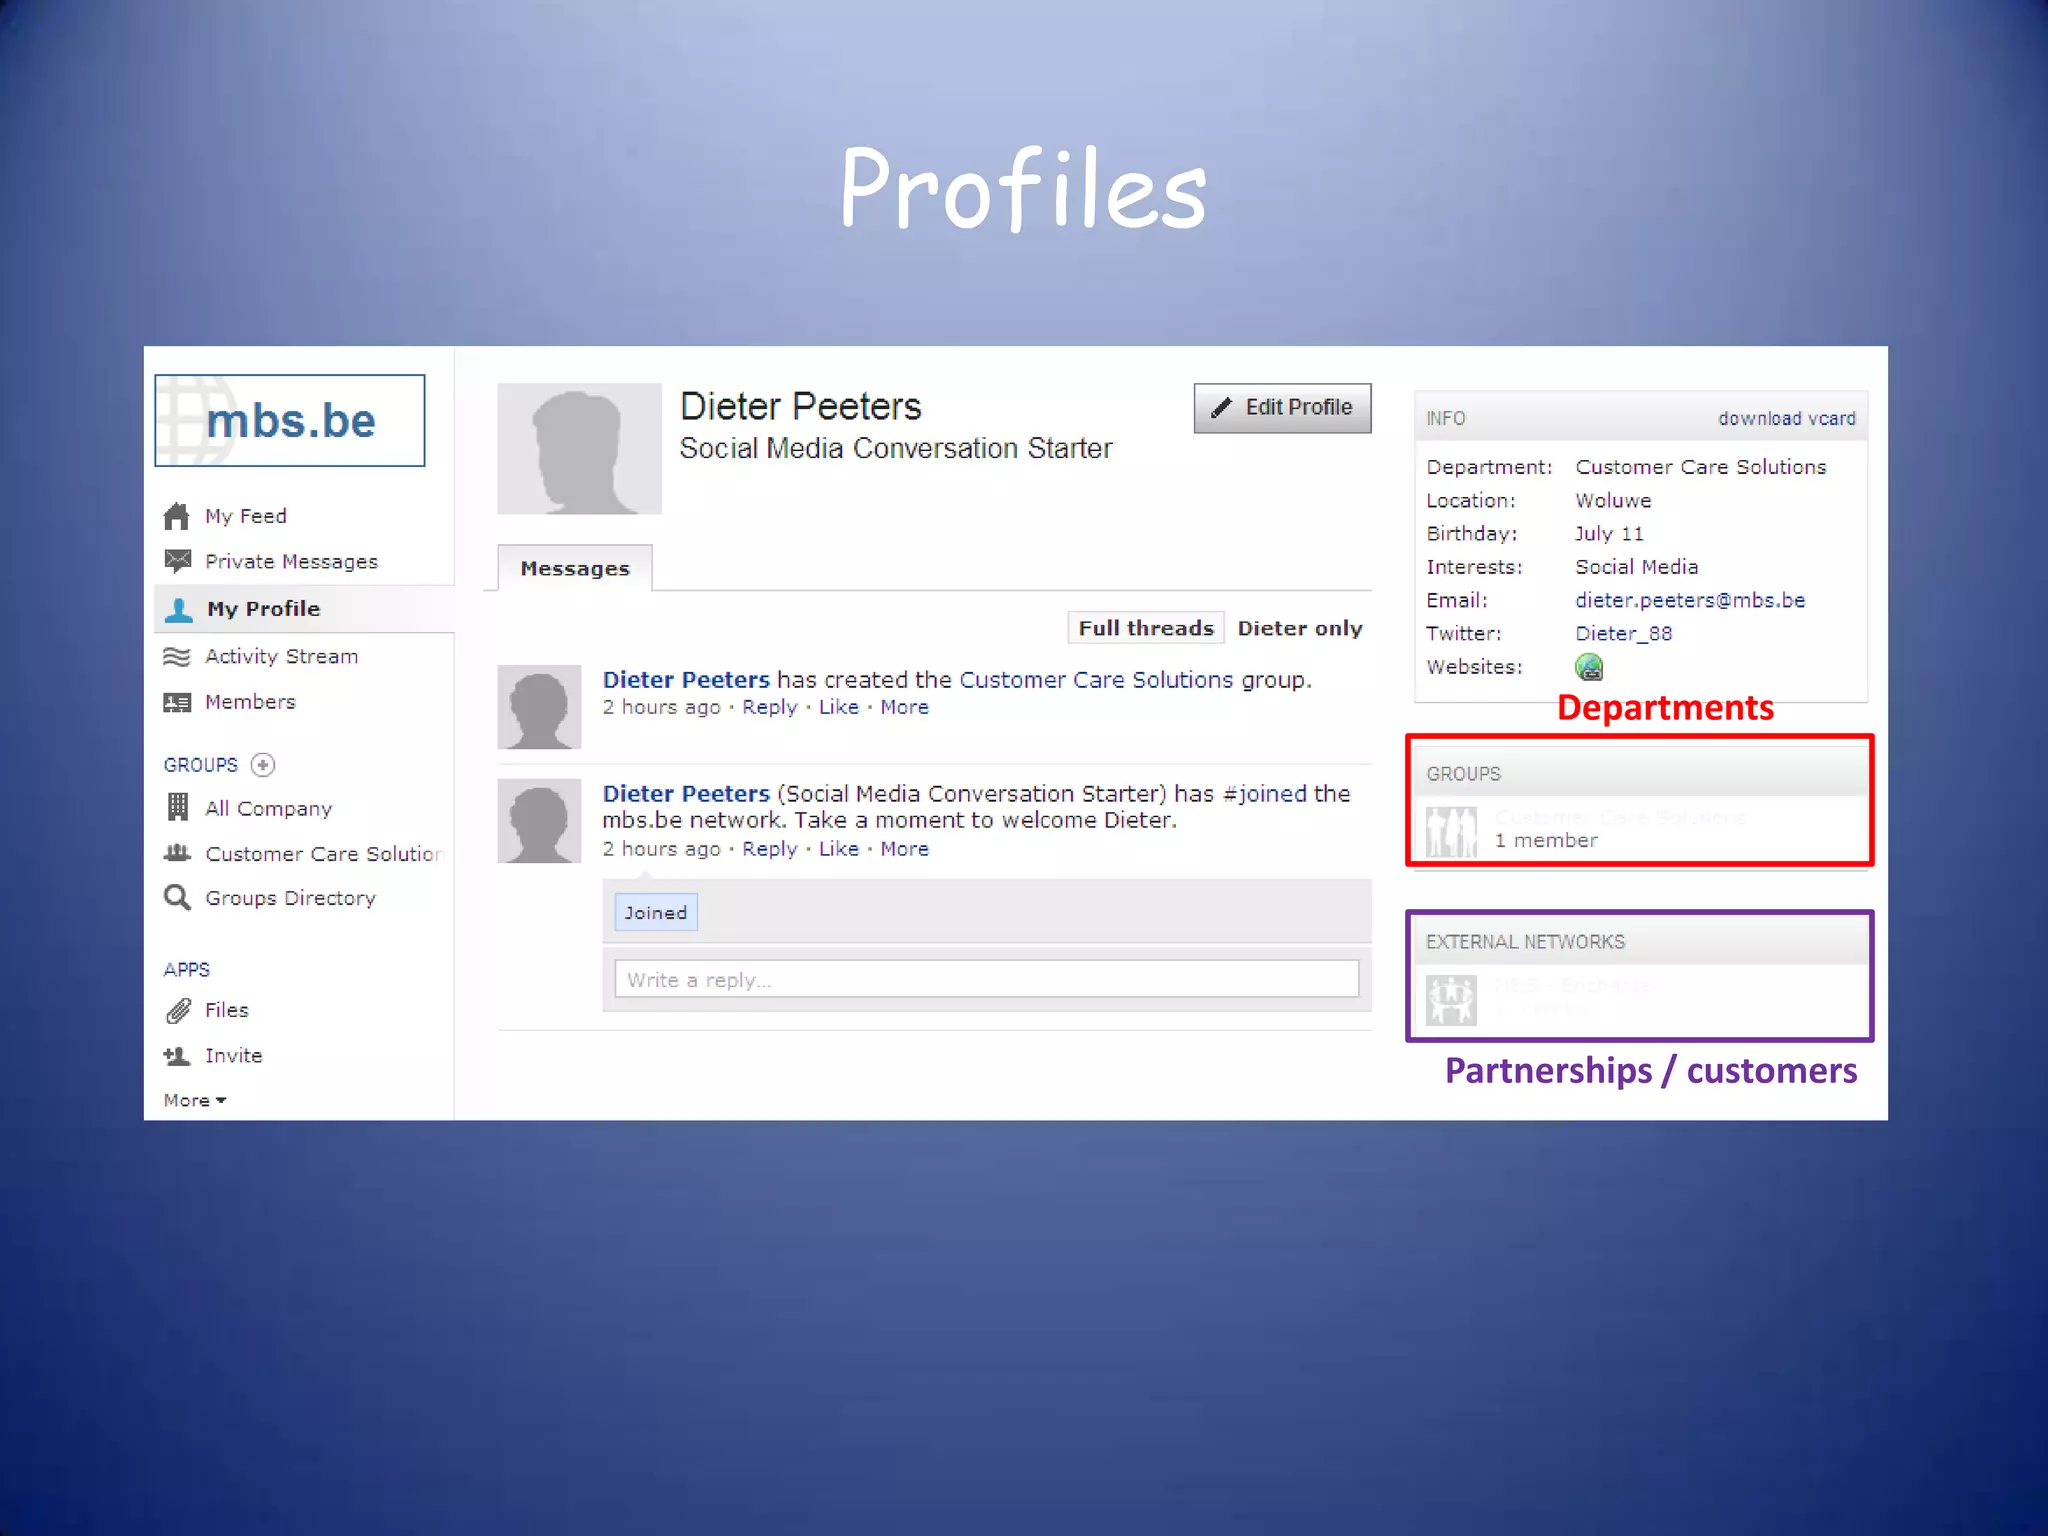Open Invite app
This screenshot has height=1536, width=2048.
point(234,1055)
